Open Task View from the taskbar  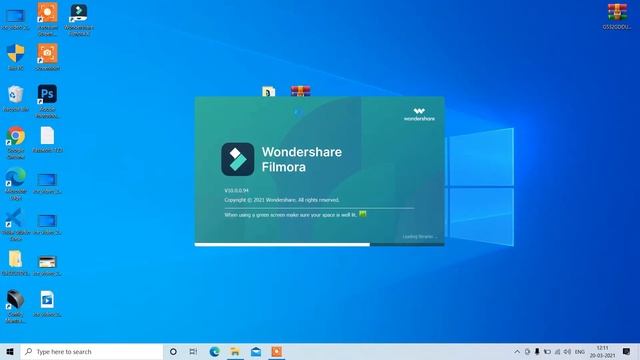pos(193,351)
